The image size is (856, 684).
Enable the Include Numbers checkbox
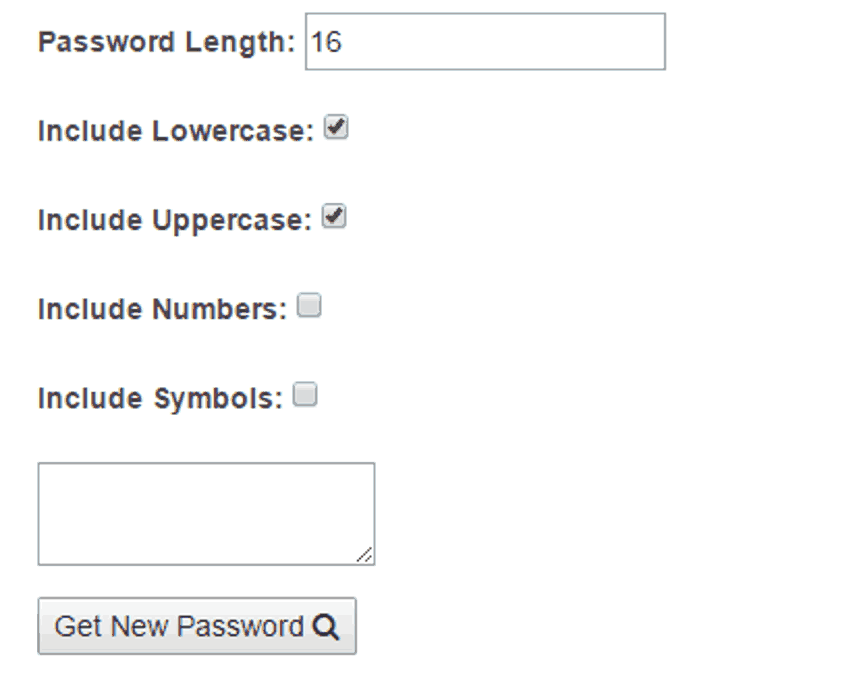[x=309, y=306]
